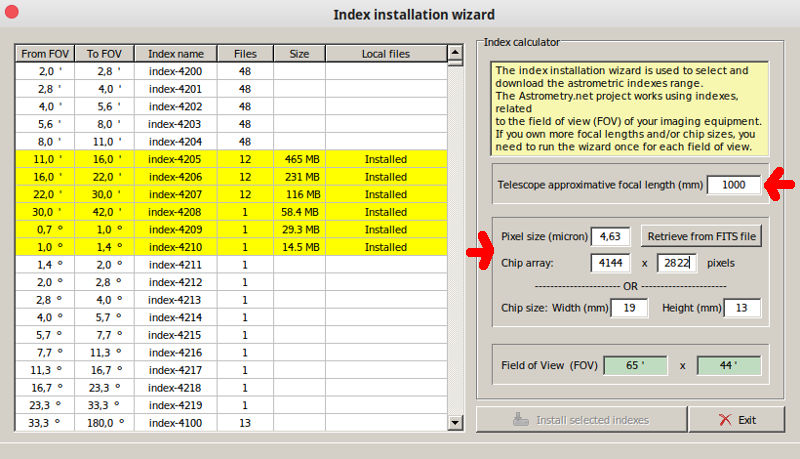800x459 pixels.
Task: Select the index-4205 row
Action: (176, 159)
